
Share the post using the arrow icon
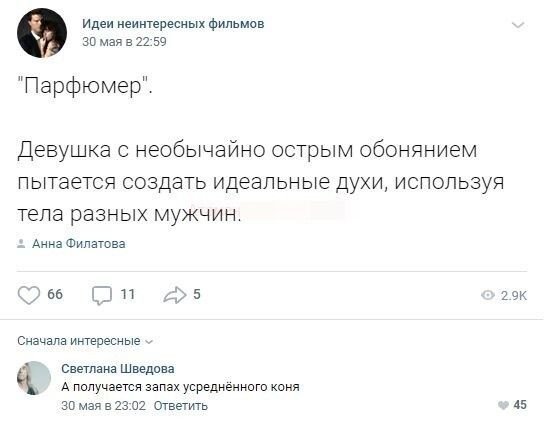click(x=175, y=295)
